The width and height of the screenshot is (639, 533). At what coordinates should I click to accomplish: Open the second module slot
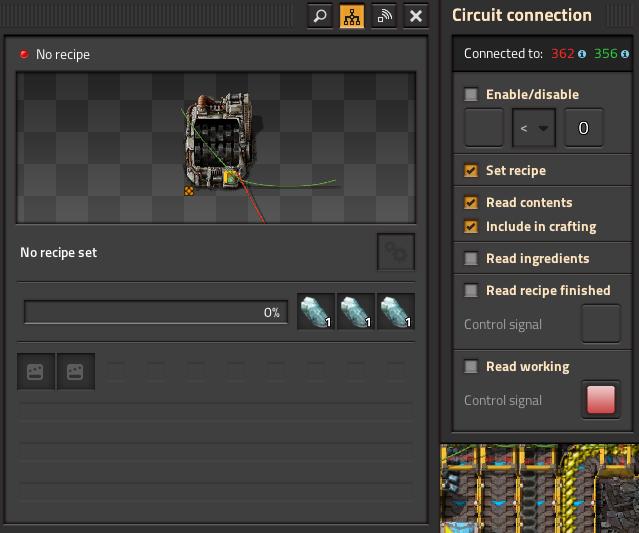[x=76, y=372]
